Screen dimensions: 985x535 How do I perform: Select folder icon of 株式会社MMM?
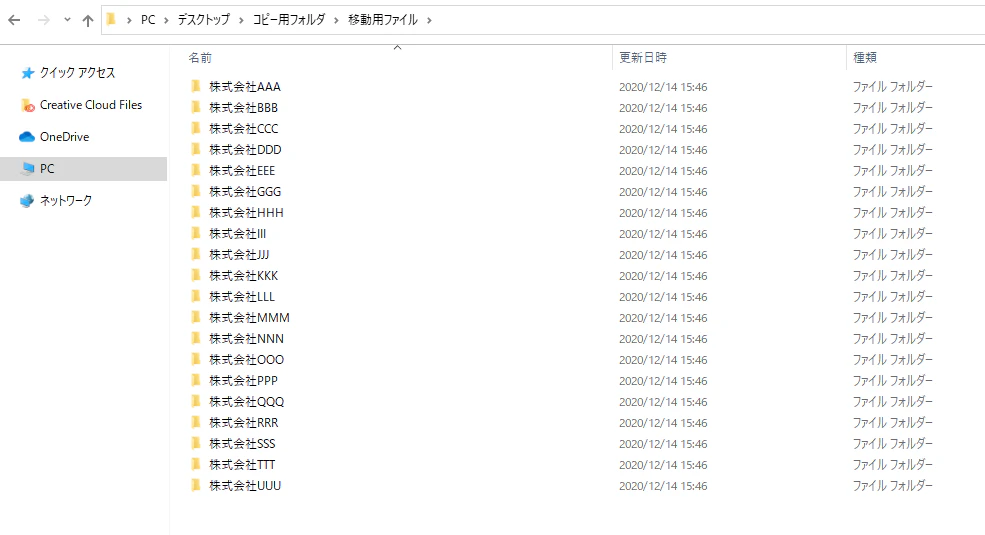pyautogui.click(x=196, y=317)
